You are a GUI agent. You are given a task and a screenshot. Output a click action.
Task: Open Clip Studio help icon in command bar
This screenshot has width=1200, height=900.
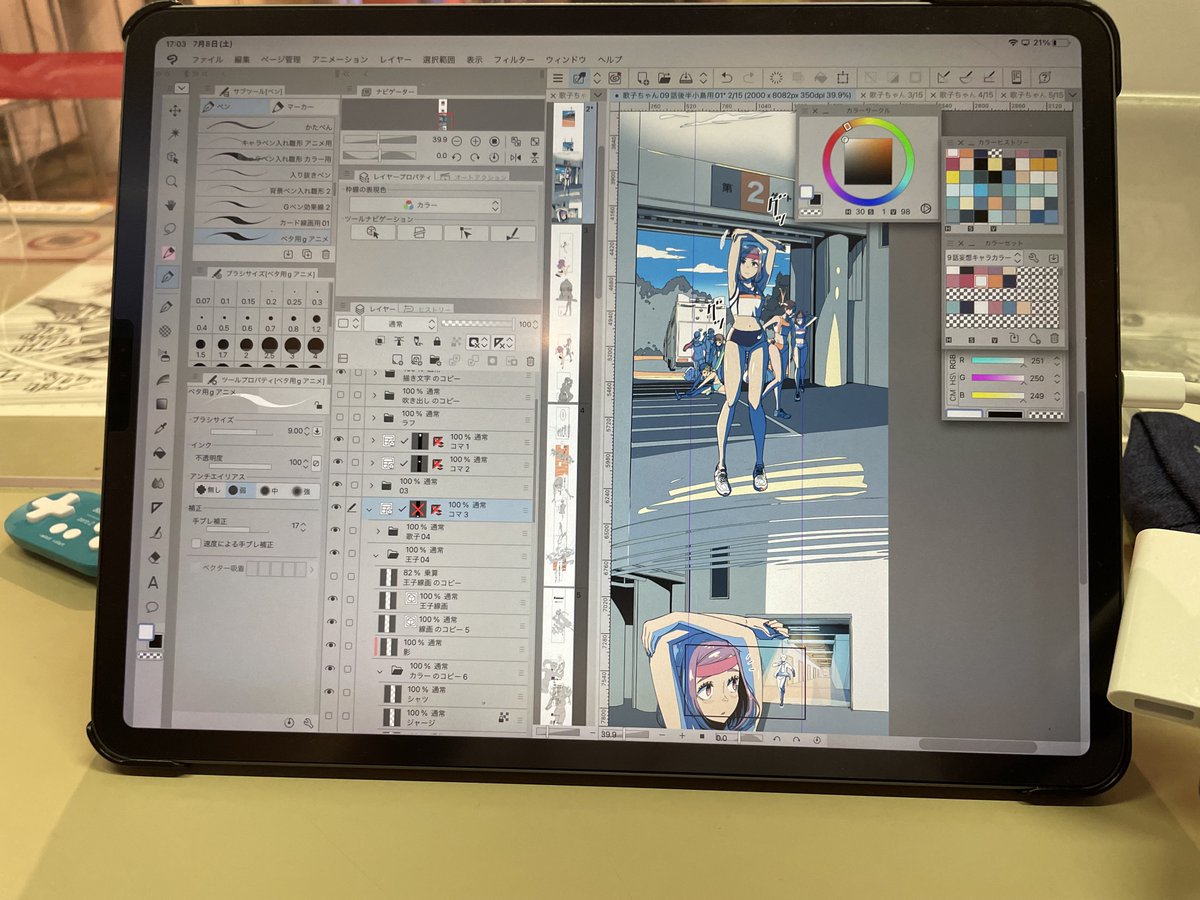[1045, 76]
